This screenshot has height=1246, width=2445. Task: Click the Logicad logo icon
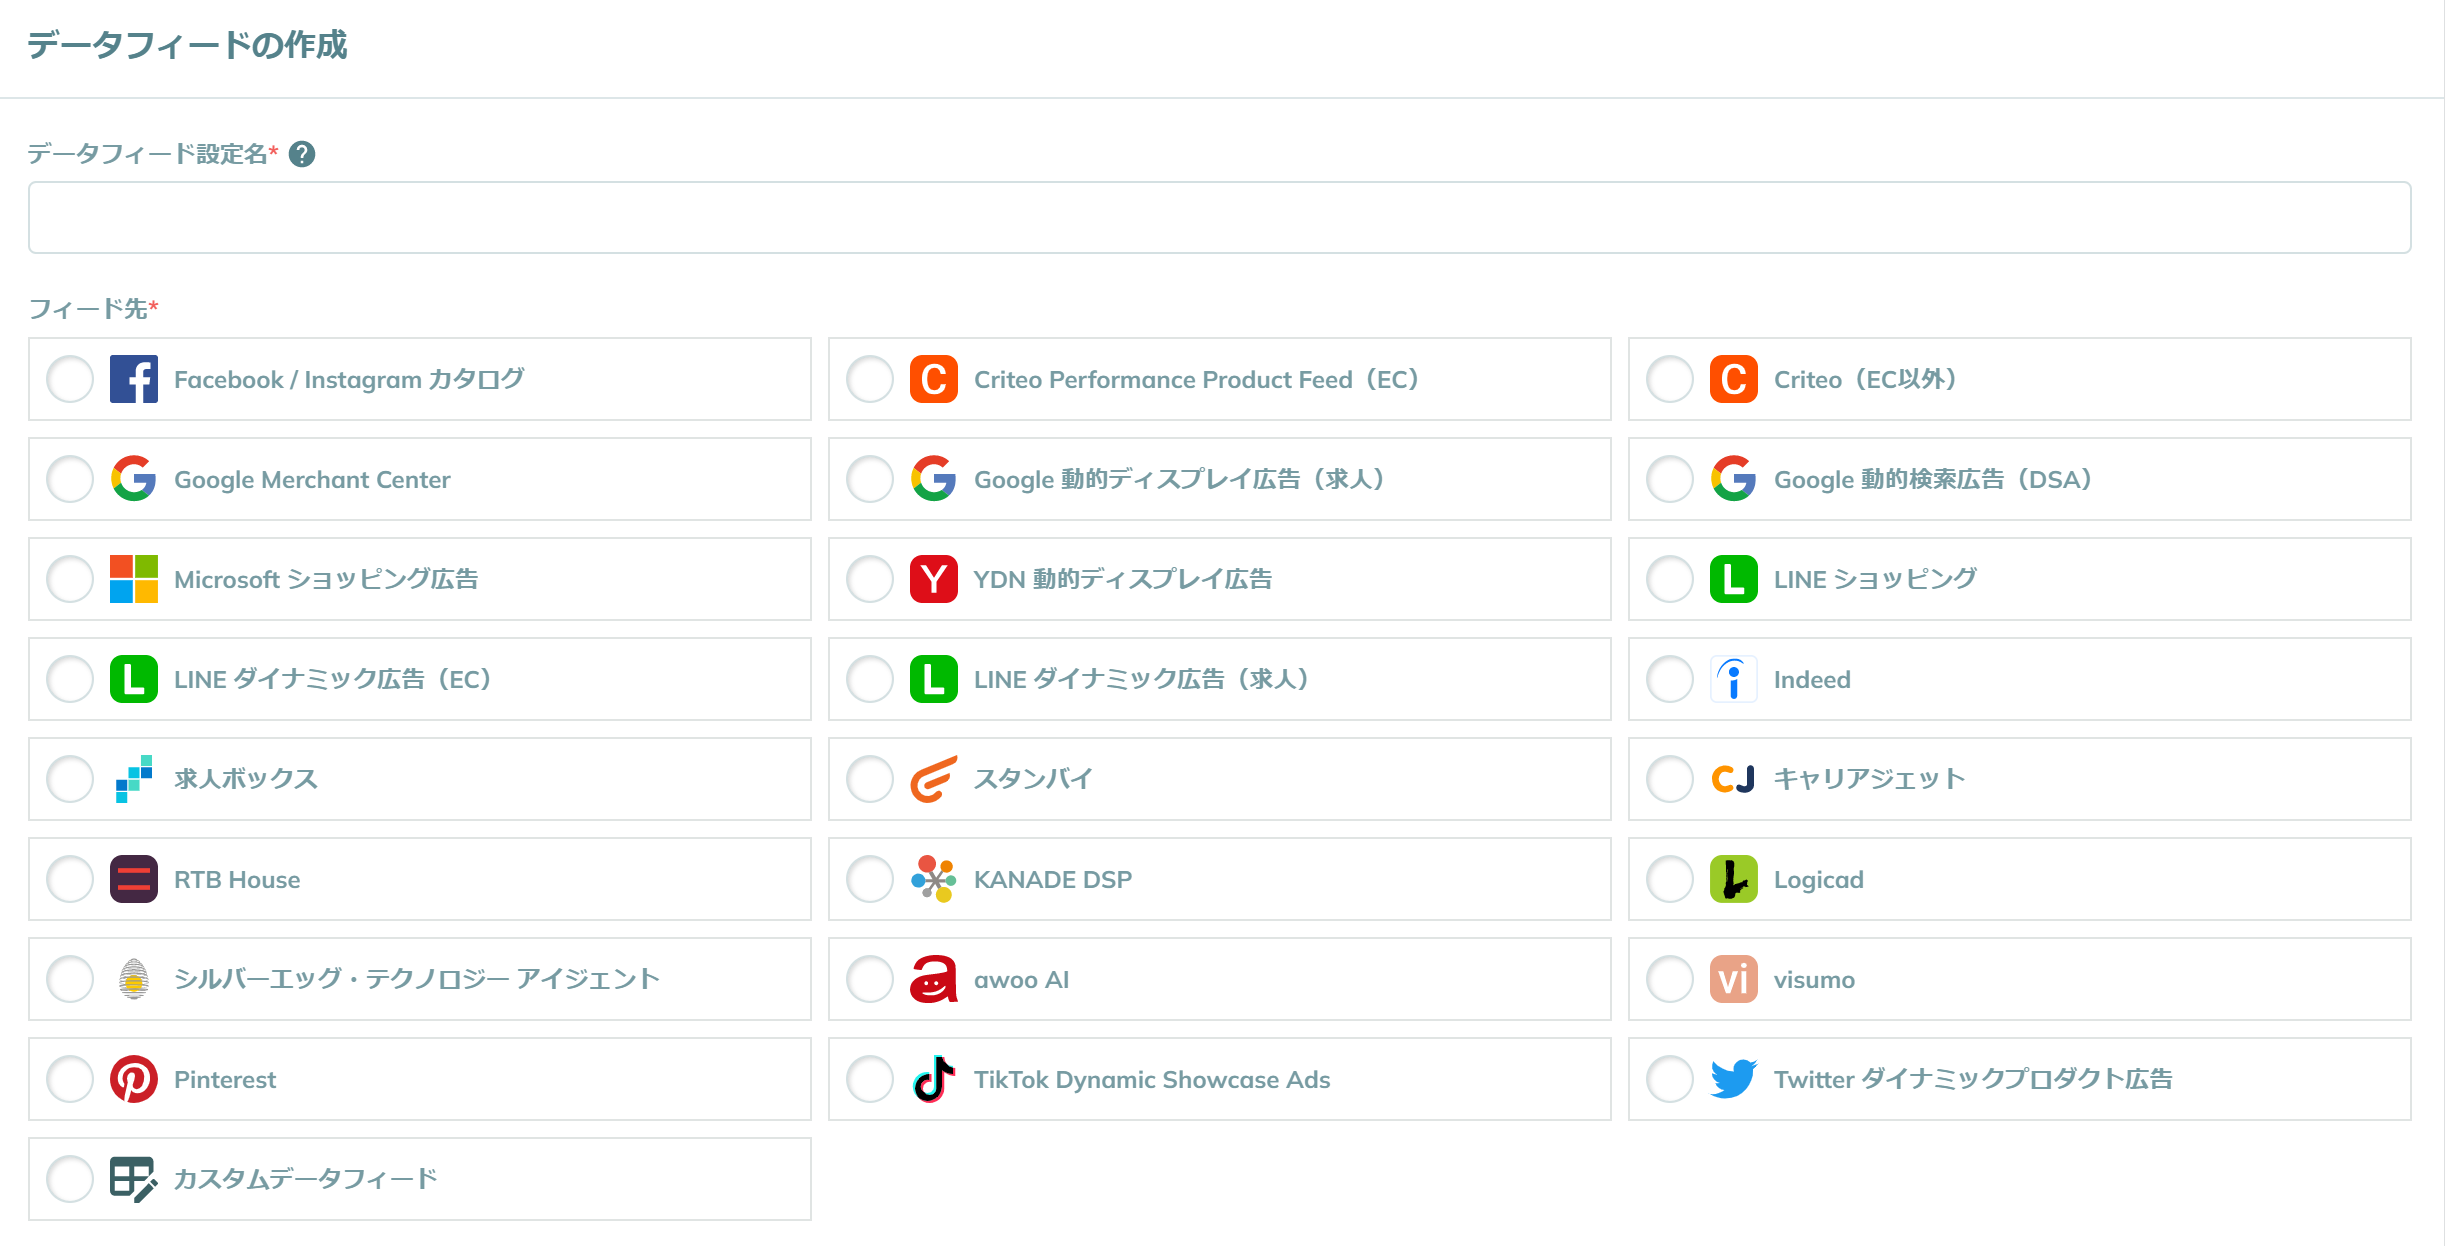[1734, 879]
